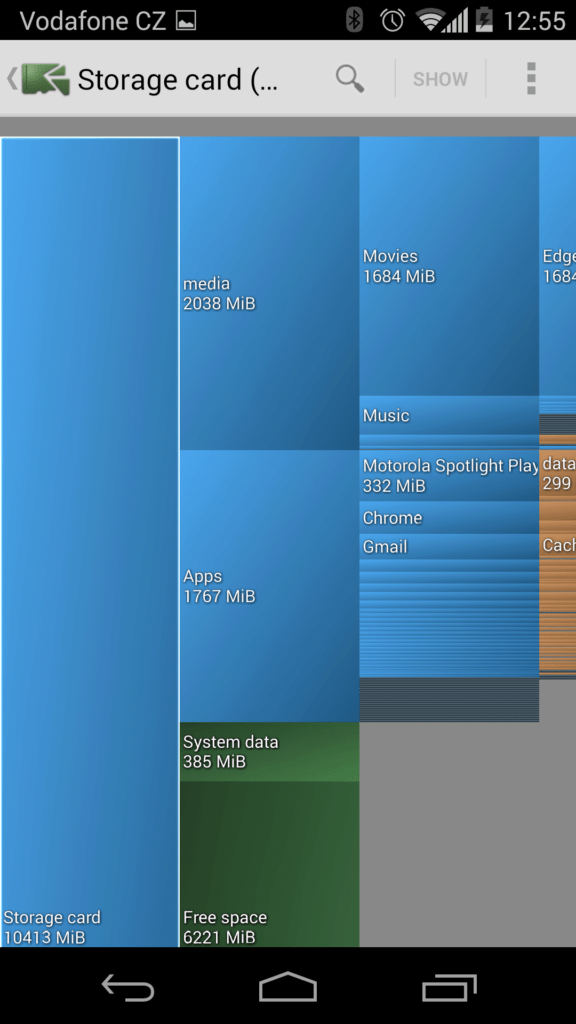The width and height of the screenshot is (576, 1024).
Task: Tap the back chevron beside app icon
Action: point(12,79)
